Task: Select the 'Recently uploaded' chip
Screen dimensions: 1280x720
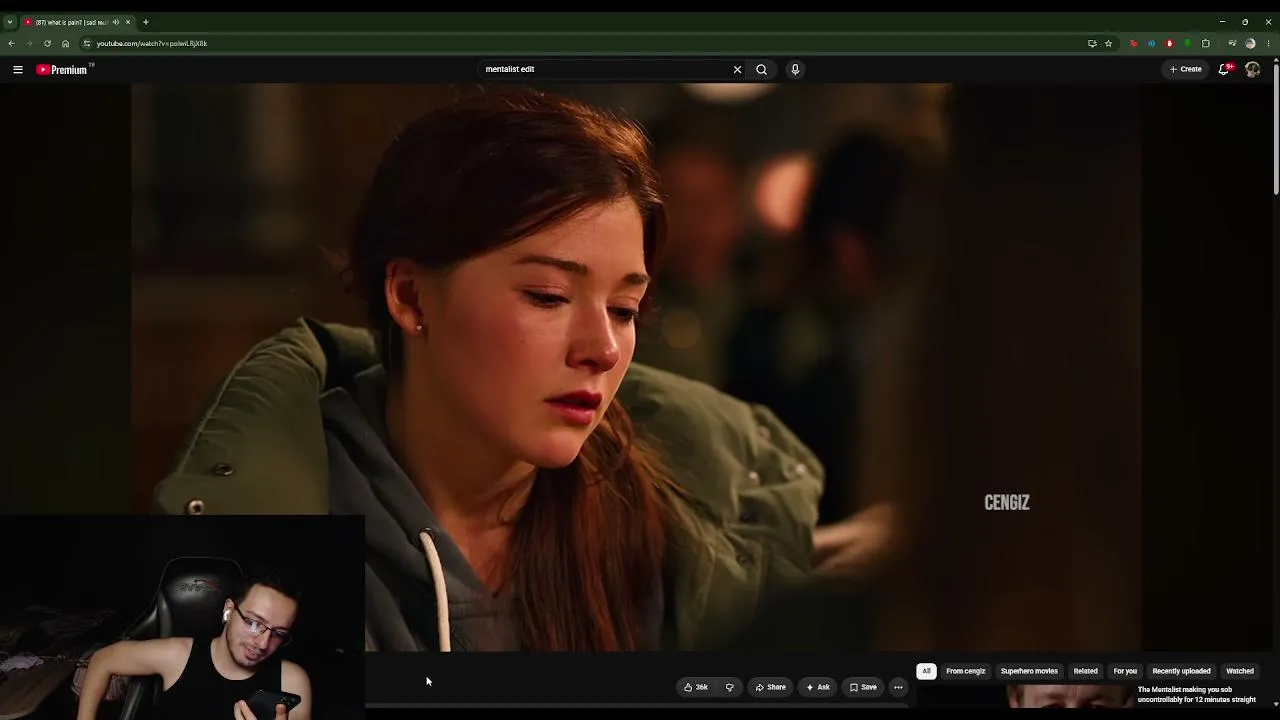Action: (x=1181, y=671)
